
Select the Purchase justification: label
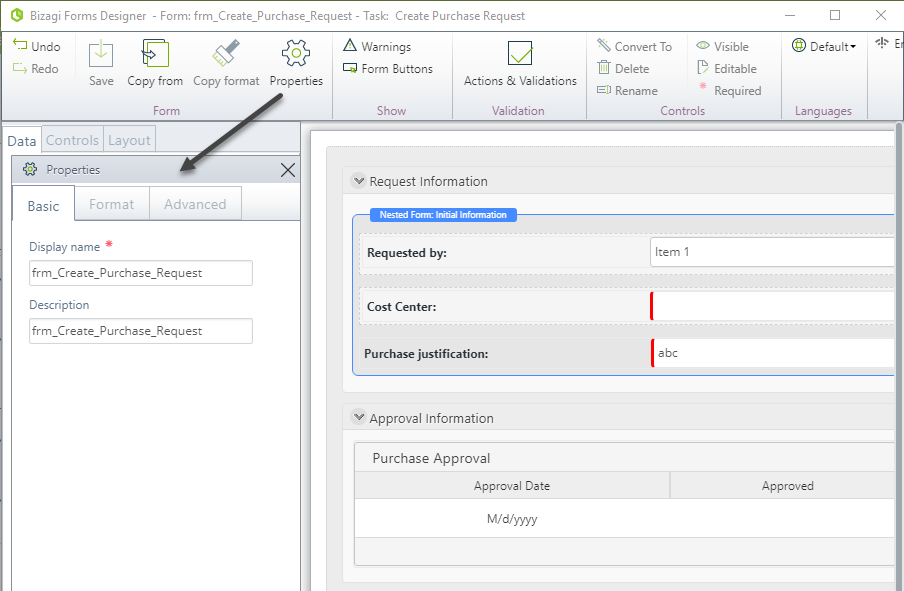click(426, 354)
